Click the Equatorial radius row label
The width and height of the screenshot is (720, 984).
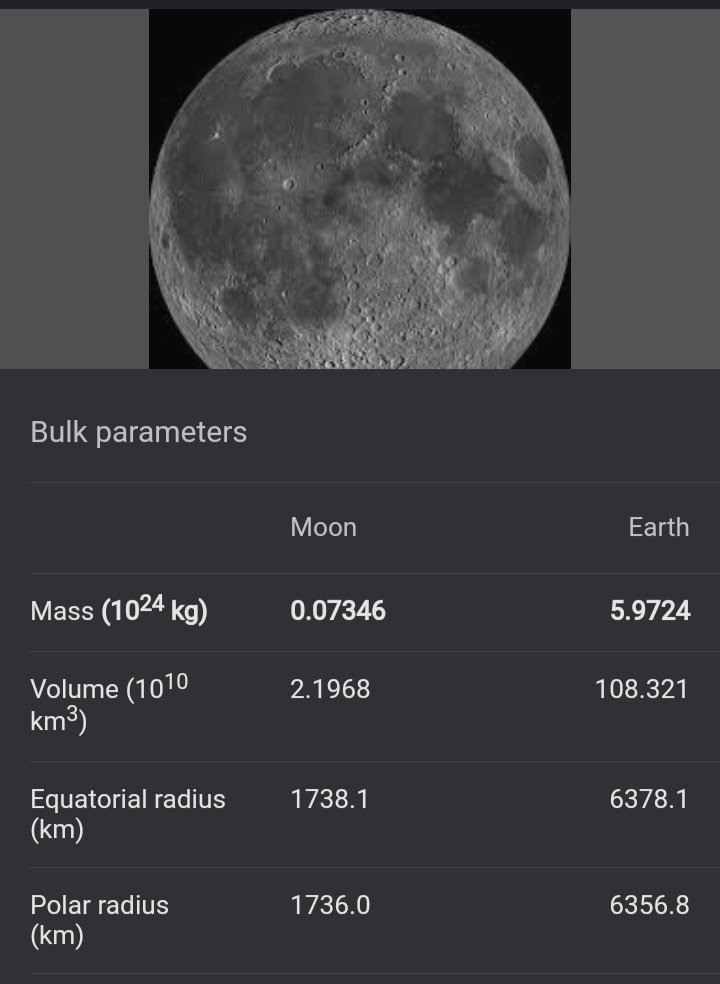tap(128, 814)
